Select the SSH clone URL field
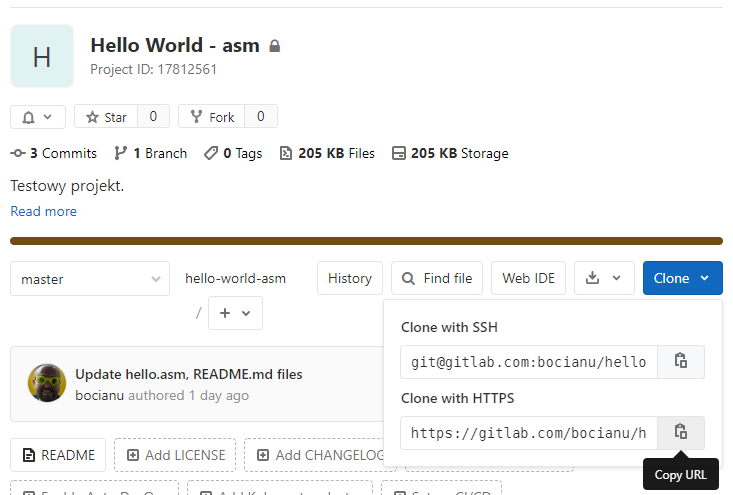Viewport: 733px width, 495px height. click(529, 362)
